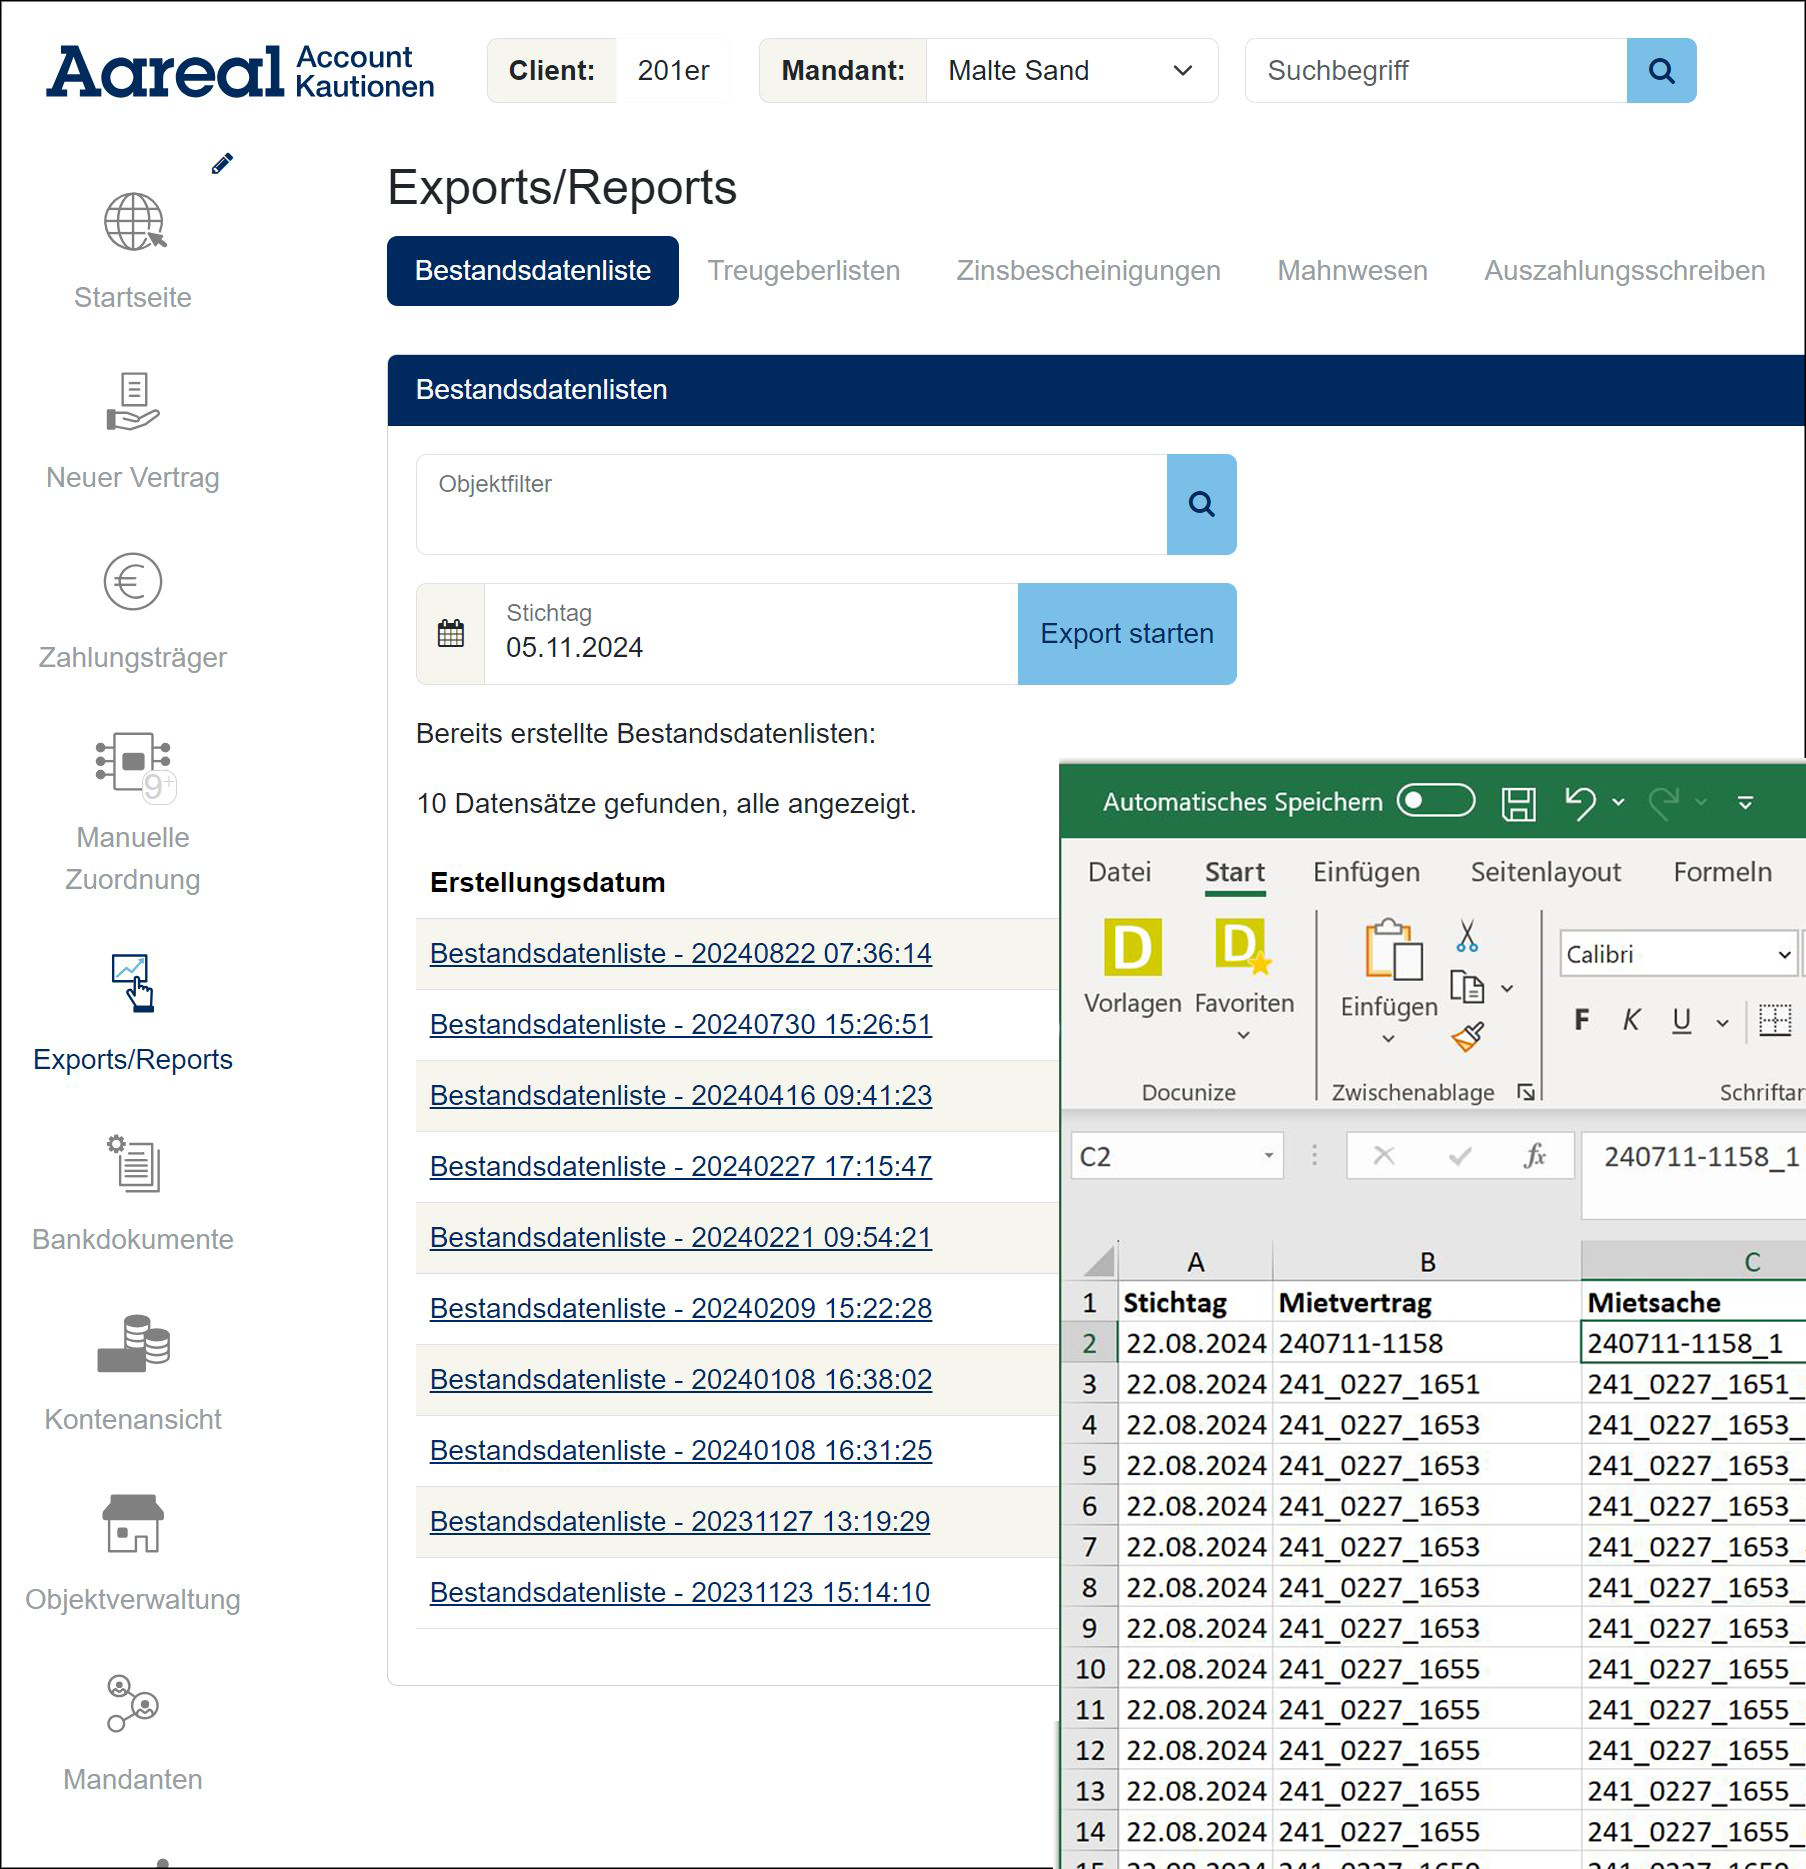1806x1869 pixels.
Task: Expand the cell name box dropdown
Action: (1268, 1156)
